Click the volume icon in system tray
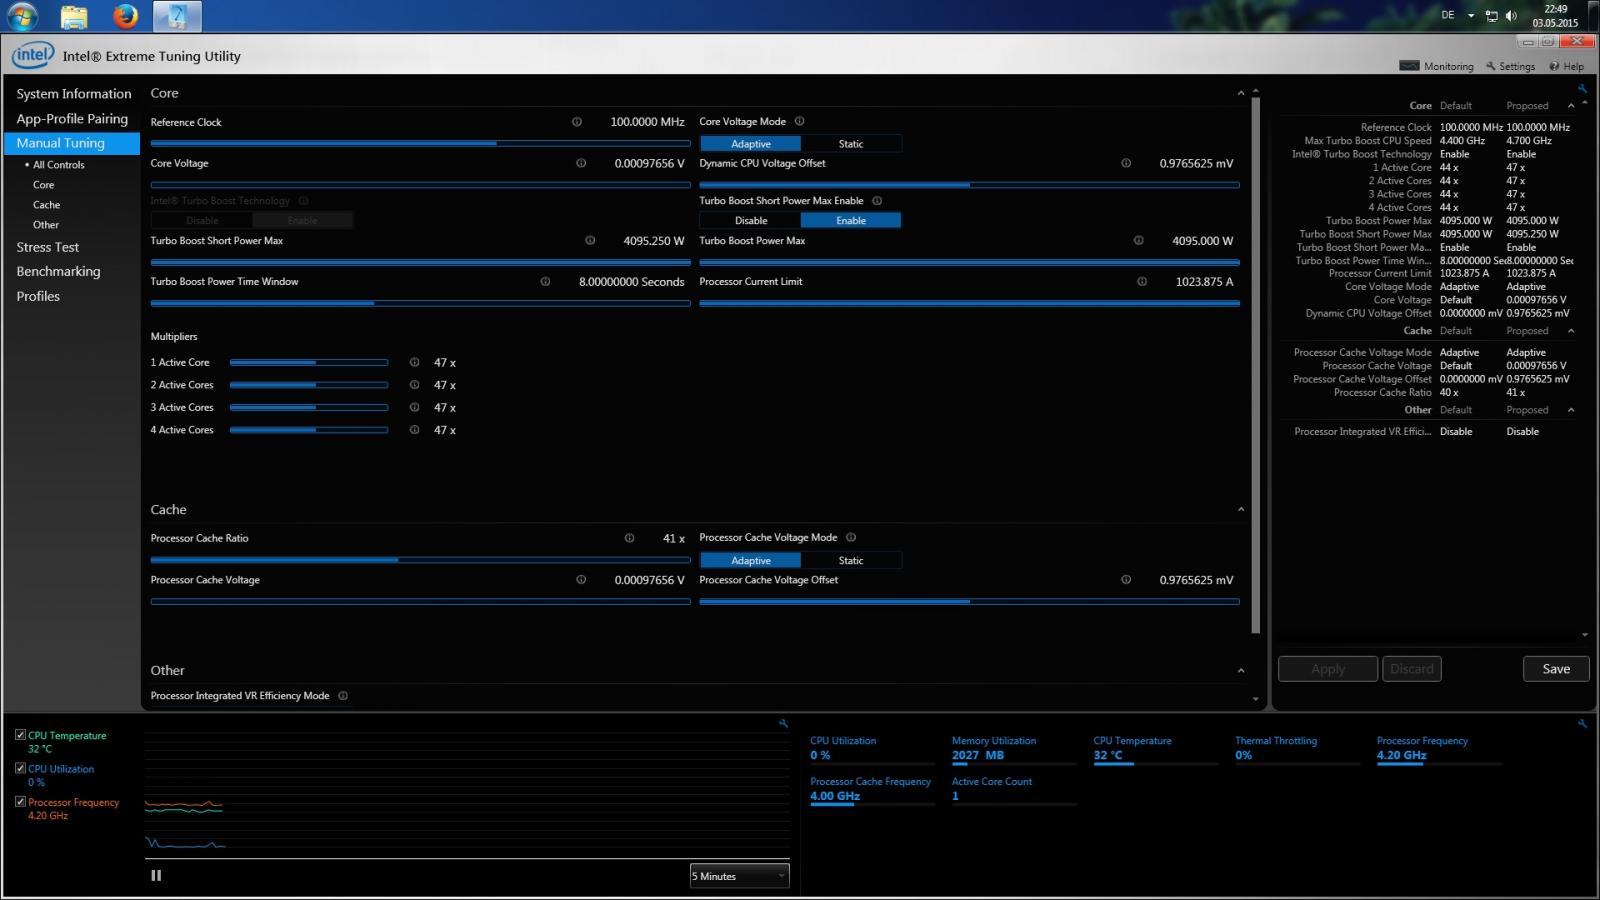This screenshot has width=1600, height=900. tap(1511, 16)
